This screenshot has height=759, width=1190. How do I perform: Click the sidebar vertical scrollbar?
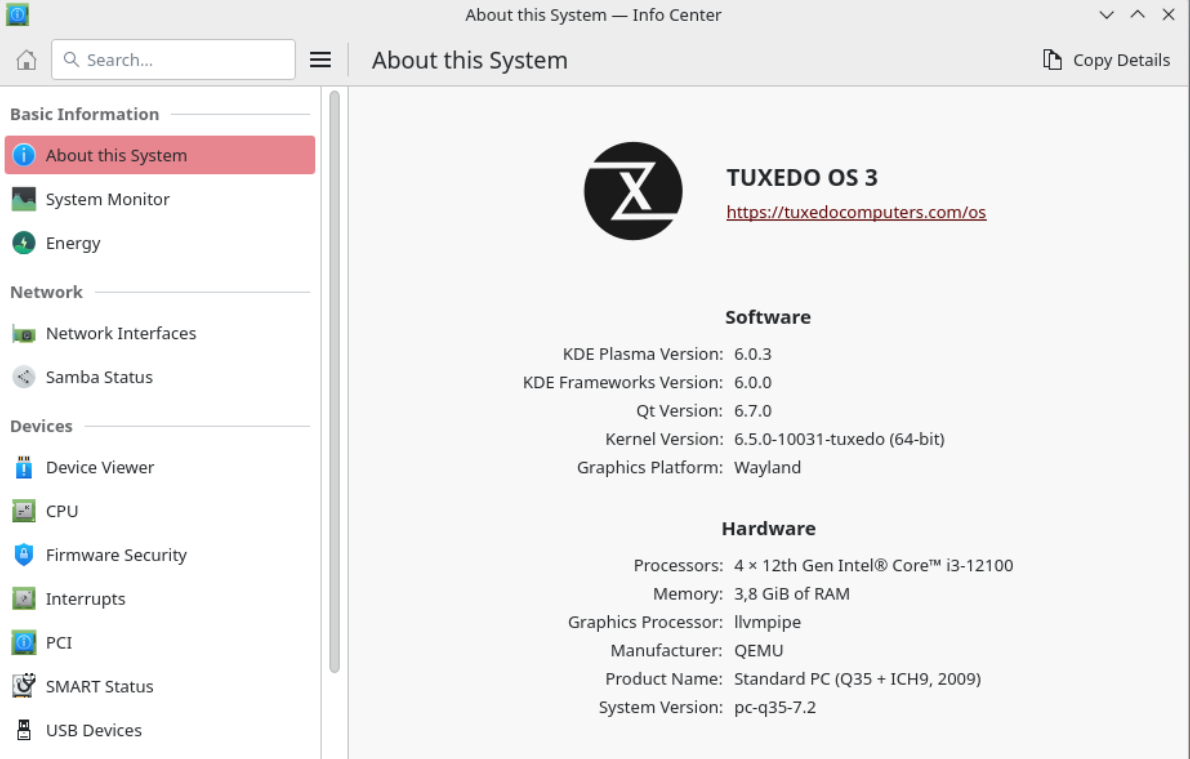click(x=334, y=380)
